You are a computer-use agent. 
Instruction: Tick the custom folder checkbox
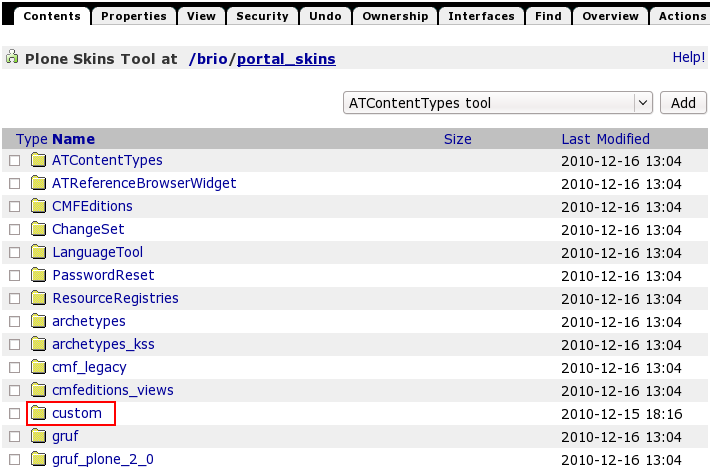pyautogui.click(x=14, y=413)
